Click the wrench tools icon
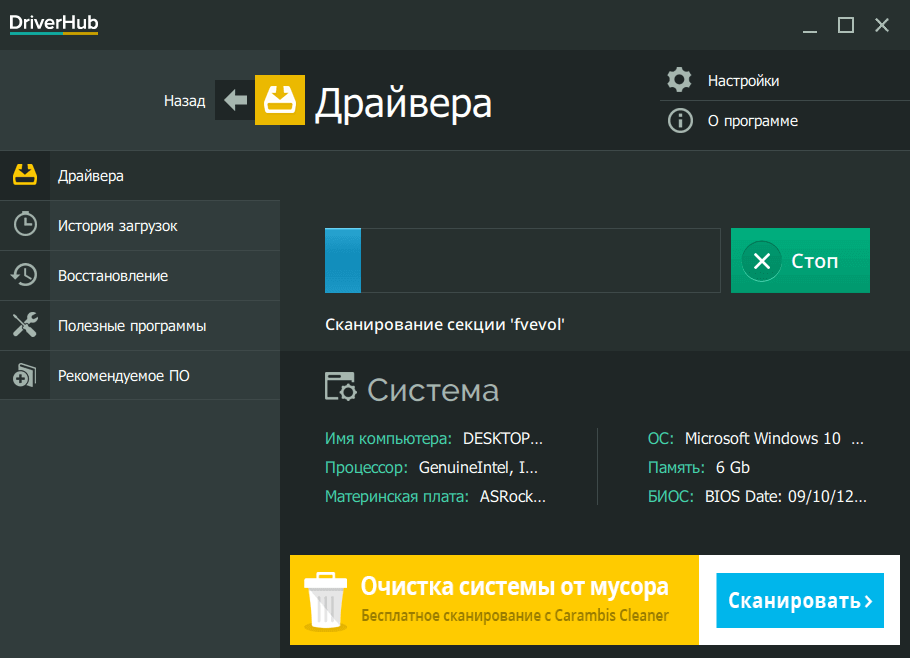This screenshot has width=910, height=658. tap(25, 325)
